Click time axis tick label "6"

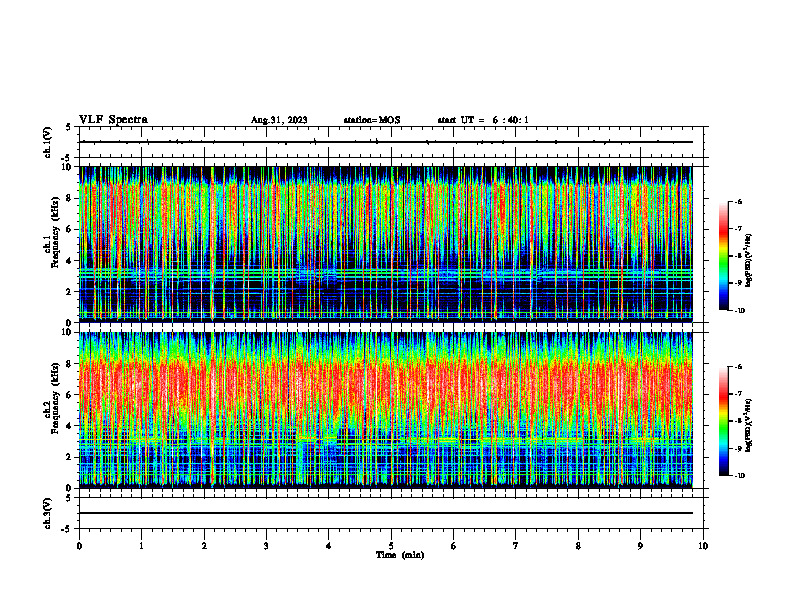click(x=454, y=546)
